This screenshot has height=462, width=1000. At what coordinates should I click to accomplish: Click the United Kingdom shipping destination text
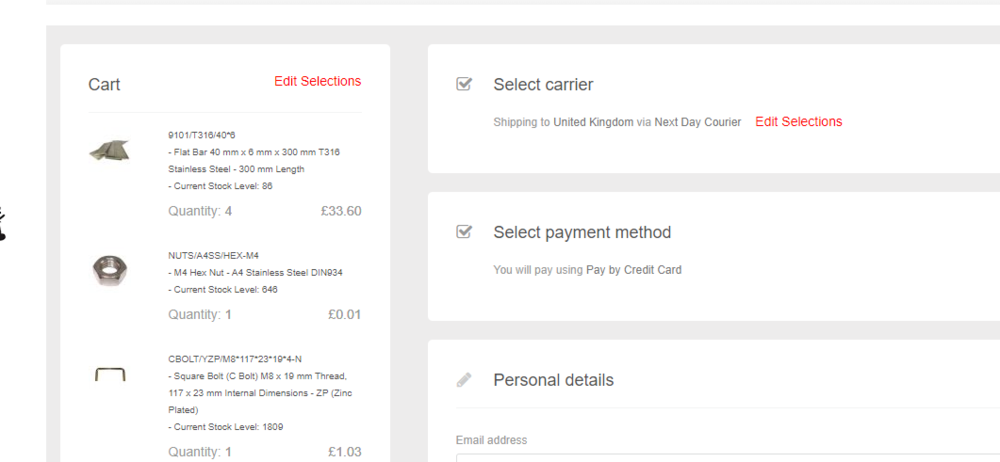pos(593,122)
